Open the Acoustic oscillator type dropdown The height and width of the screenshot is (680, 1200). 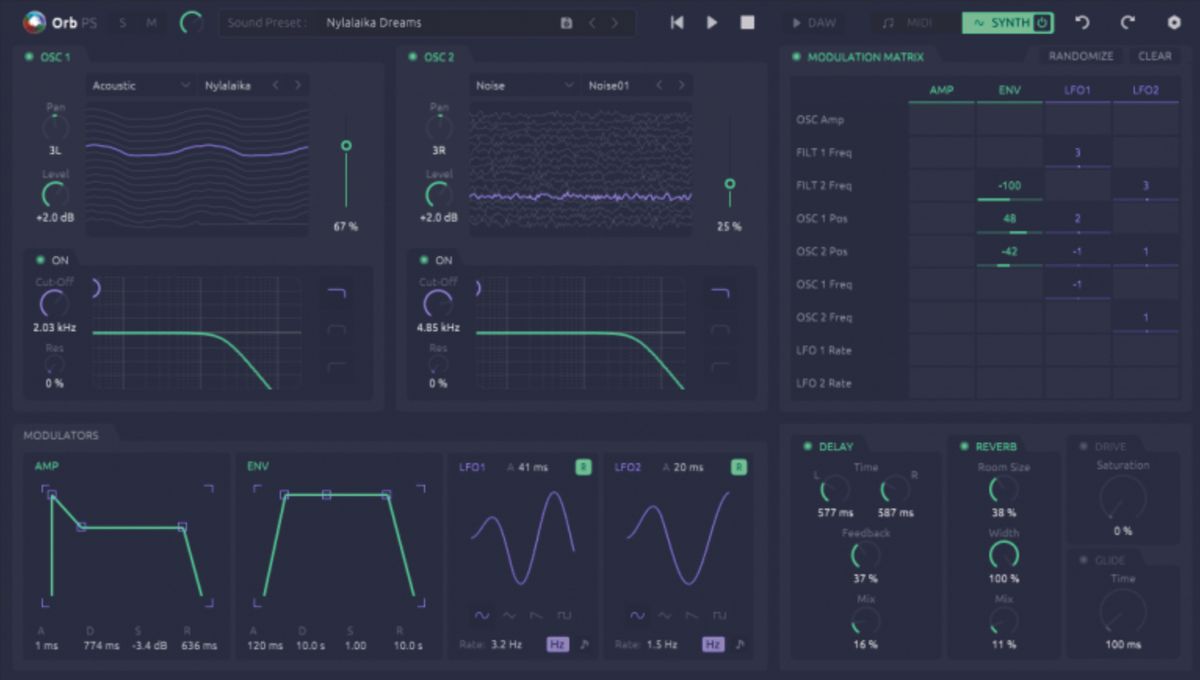[x=140, y=85]
